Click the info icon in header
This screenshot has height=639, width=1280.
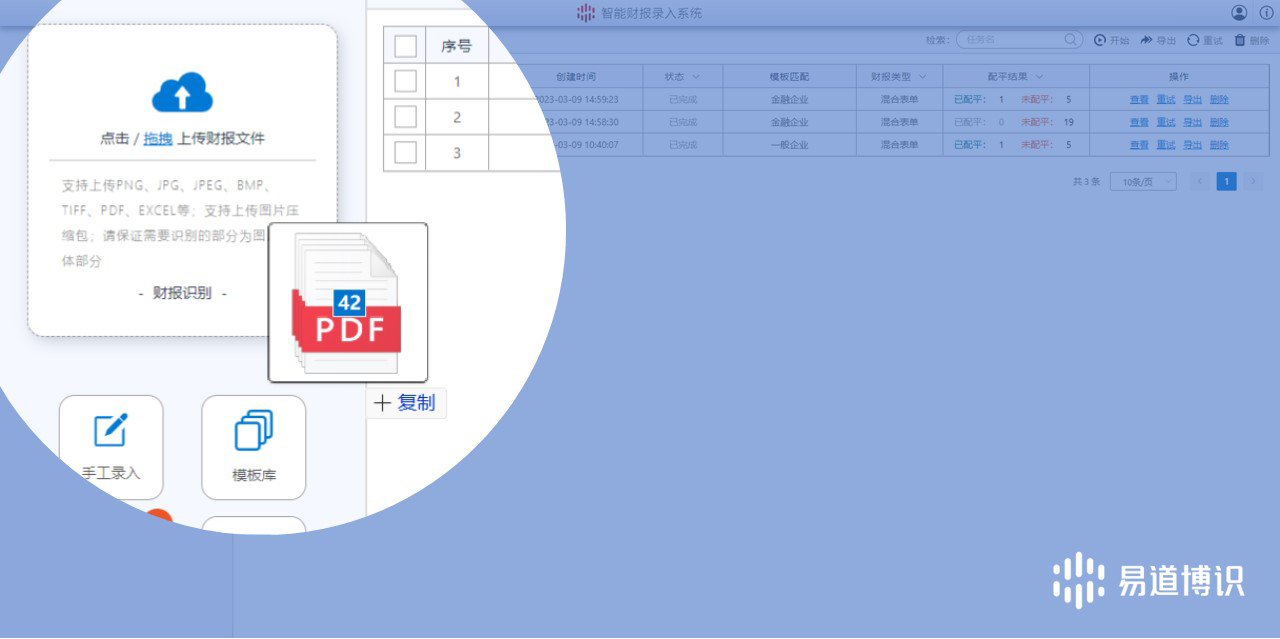click(1266, 13)
